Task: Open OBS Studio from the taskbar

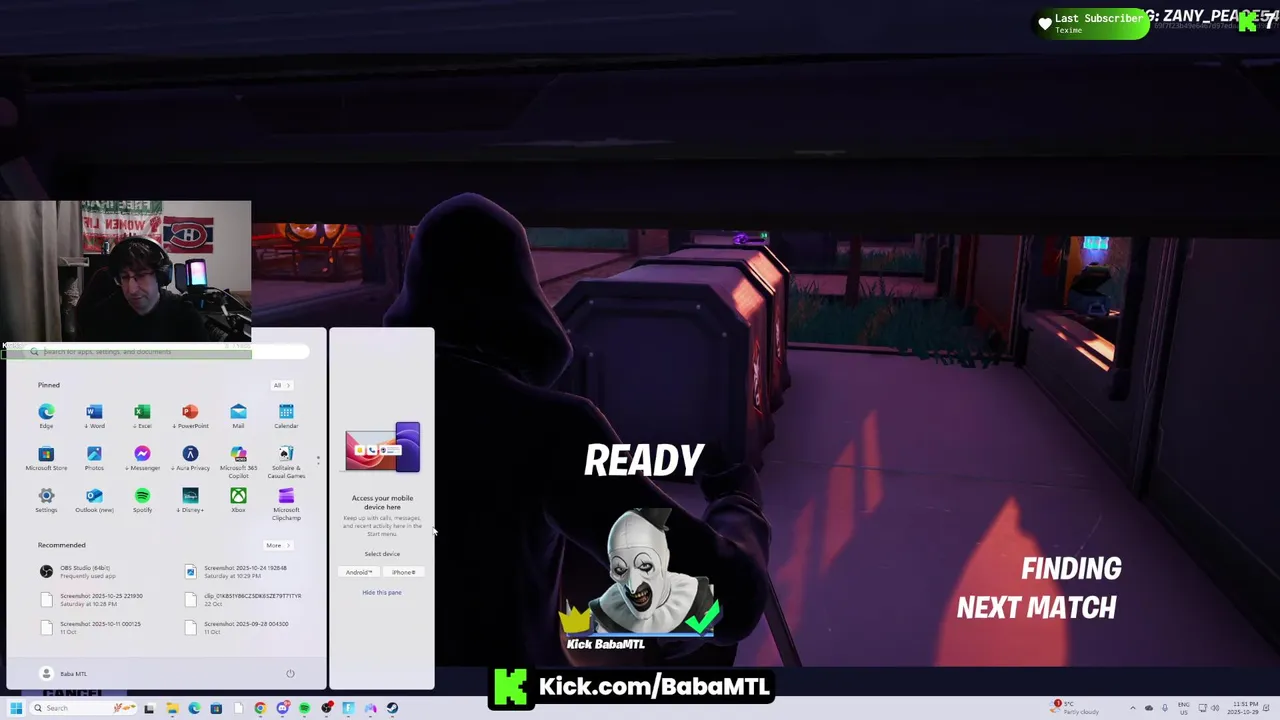Action: point(326,708)
